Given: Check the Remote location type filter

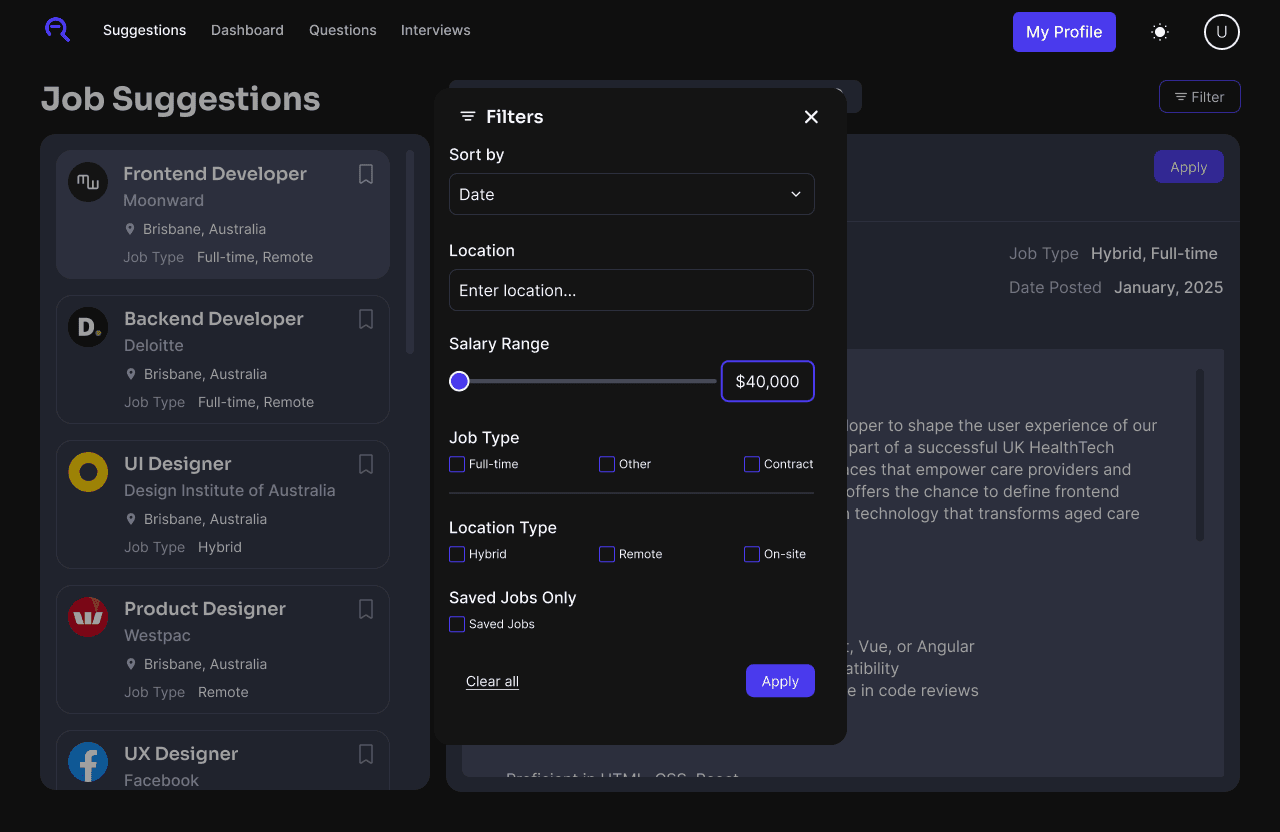Looking at the screenshot, I should coord(606,554).
